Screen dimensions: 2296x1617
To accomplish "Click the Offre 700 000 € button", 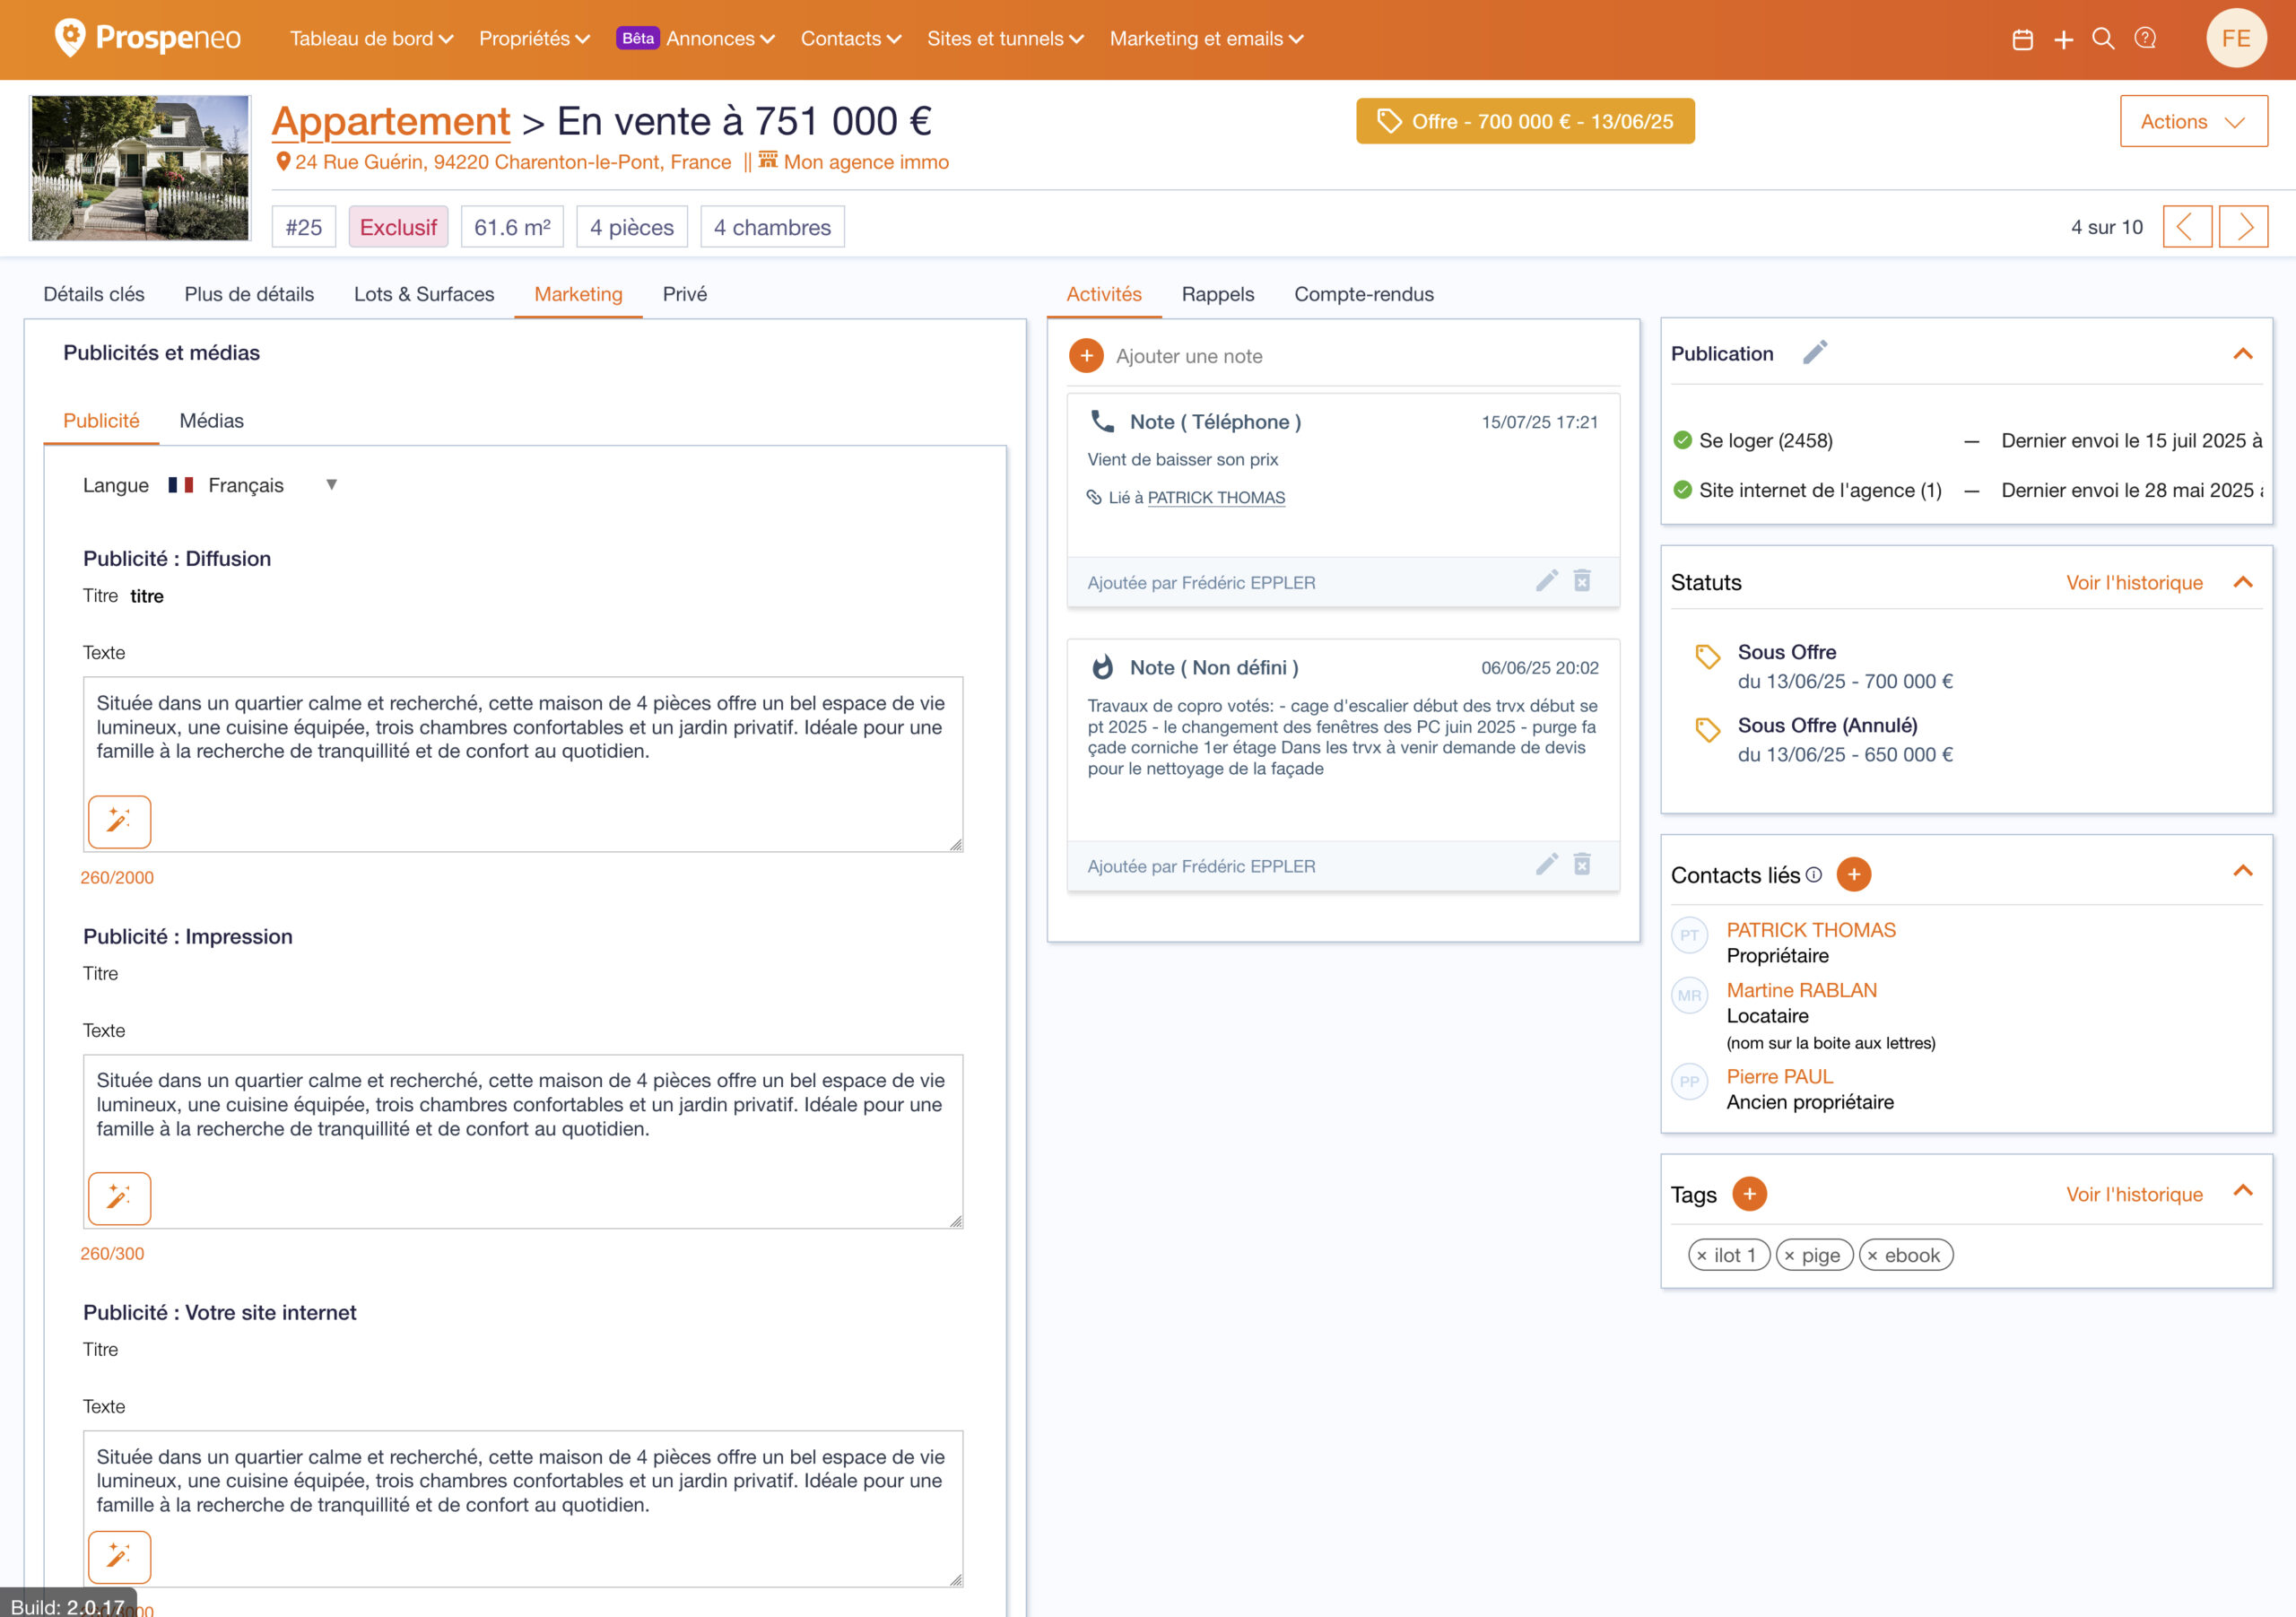I will [x=1525, y=121].
